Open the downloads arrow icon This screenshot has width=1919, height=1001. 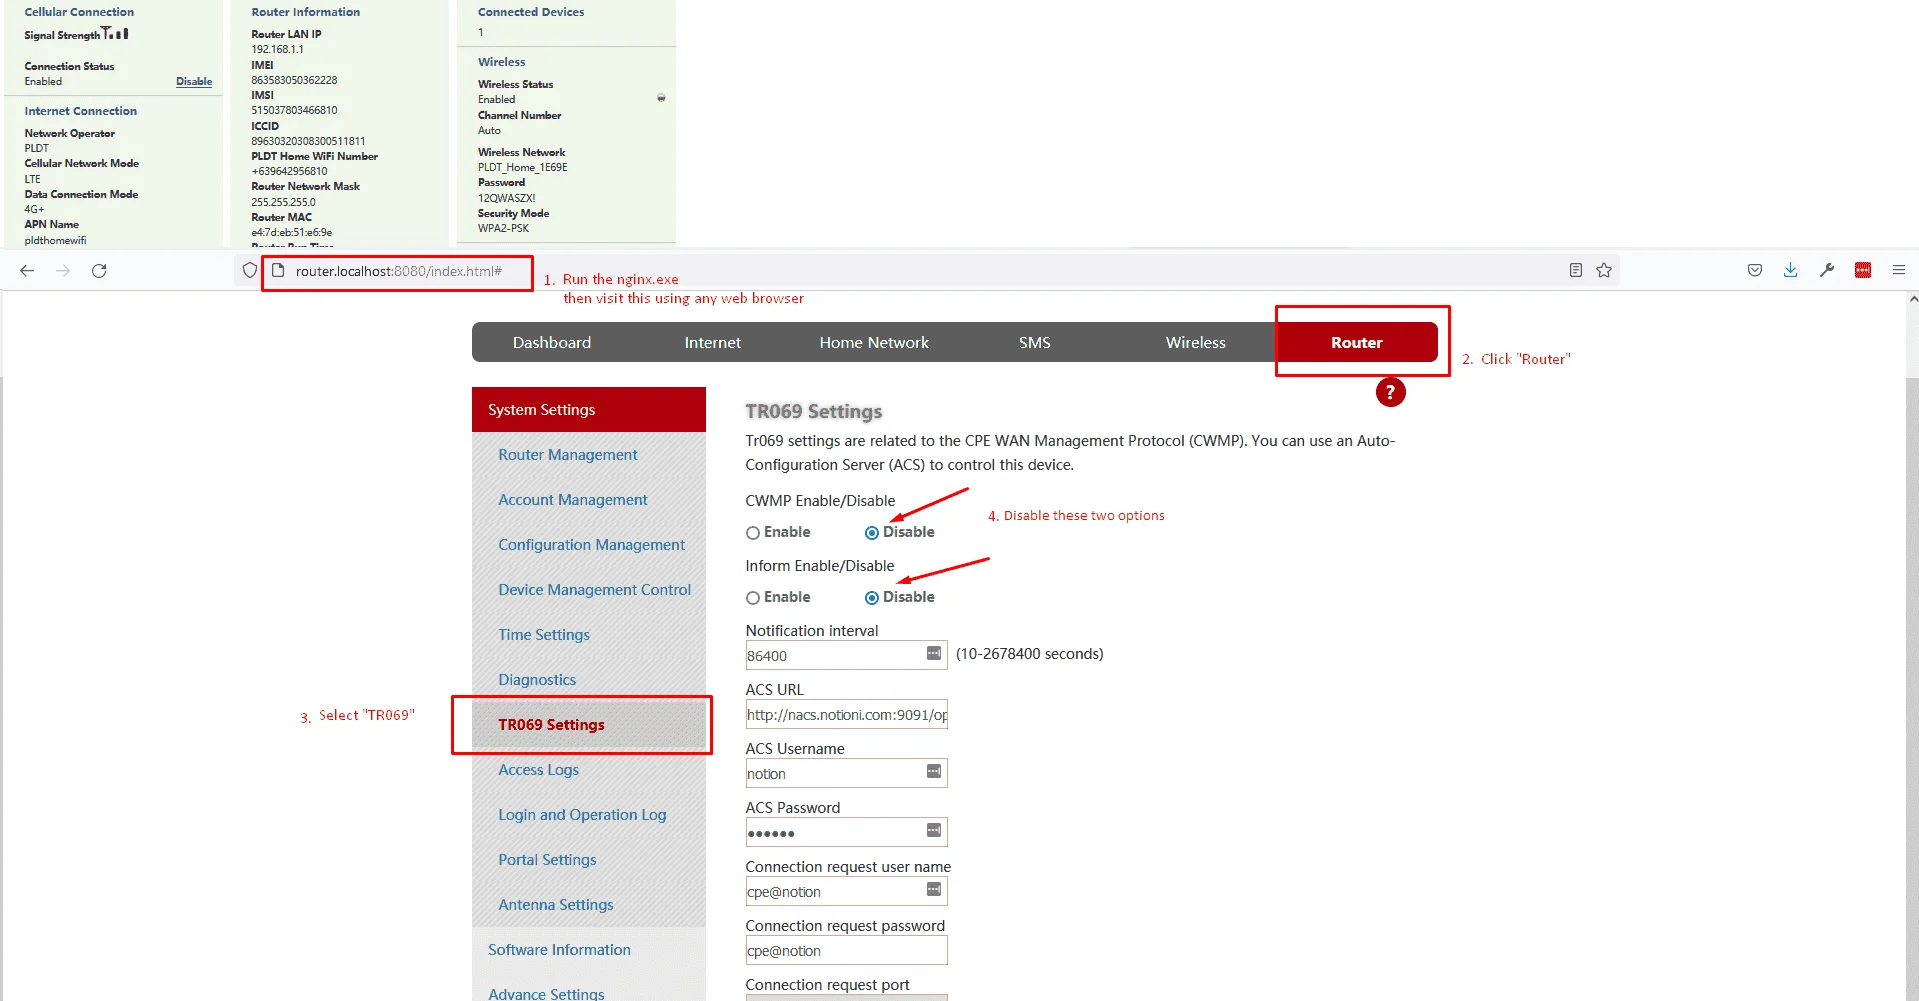click(x=1791, y=270)
